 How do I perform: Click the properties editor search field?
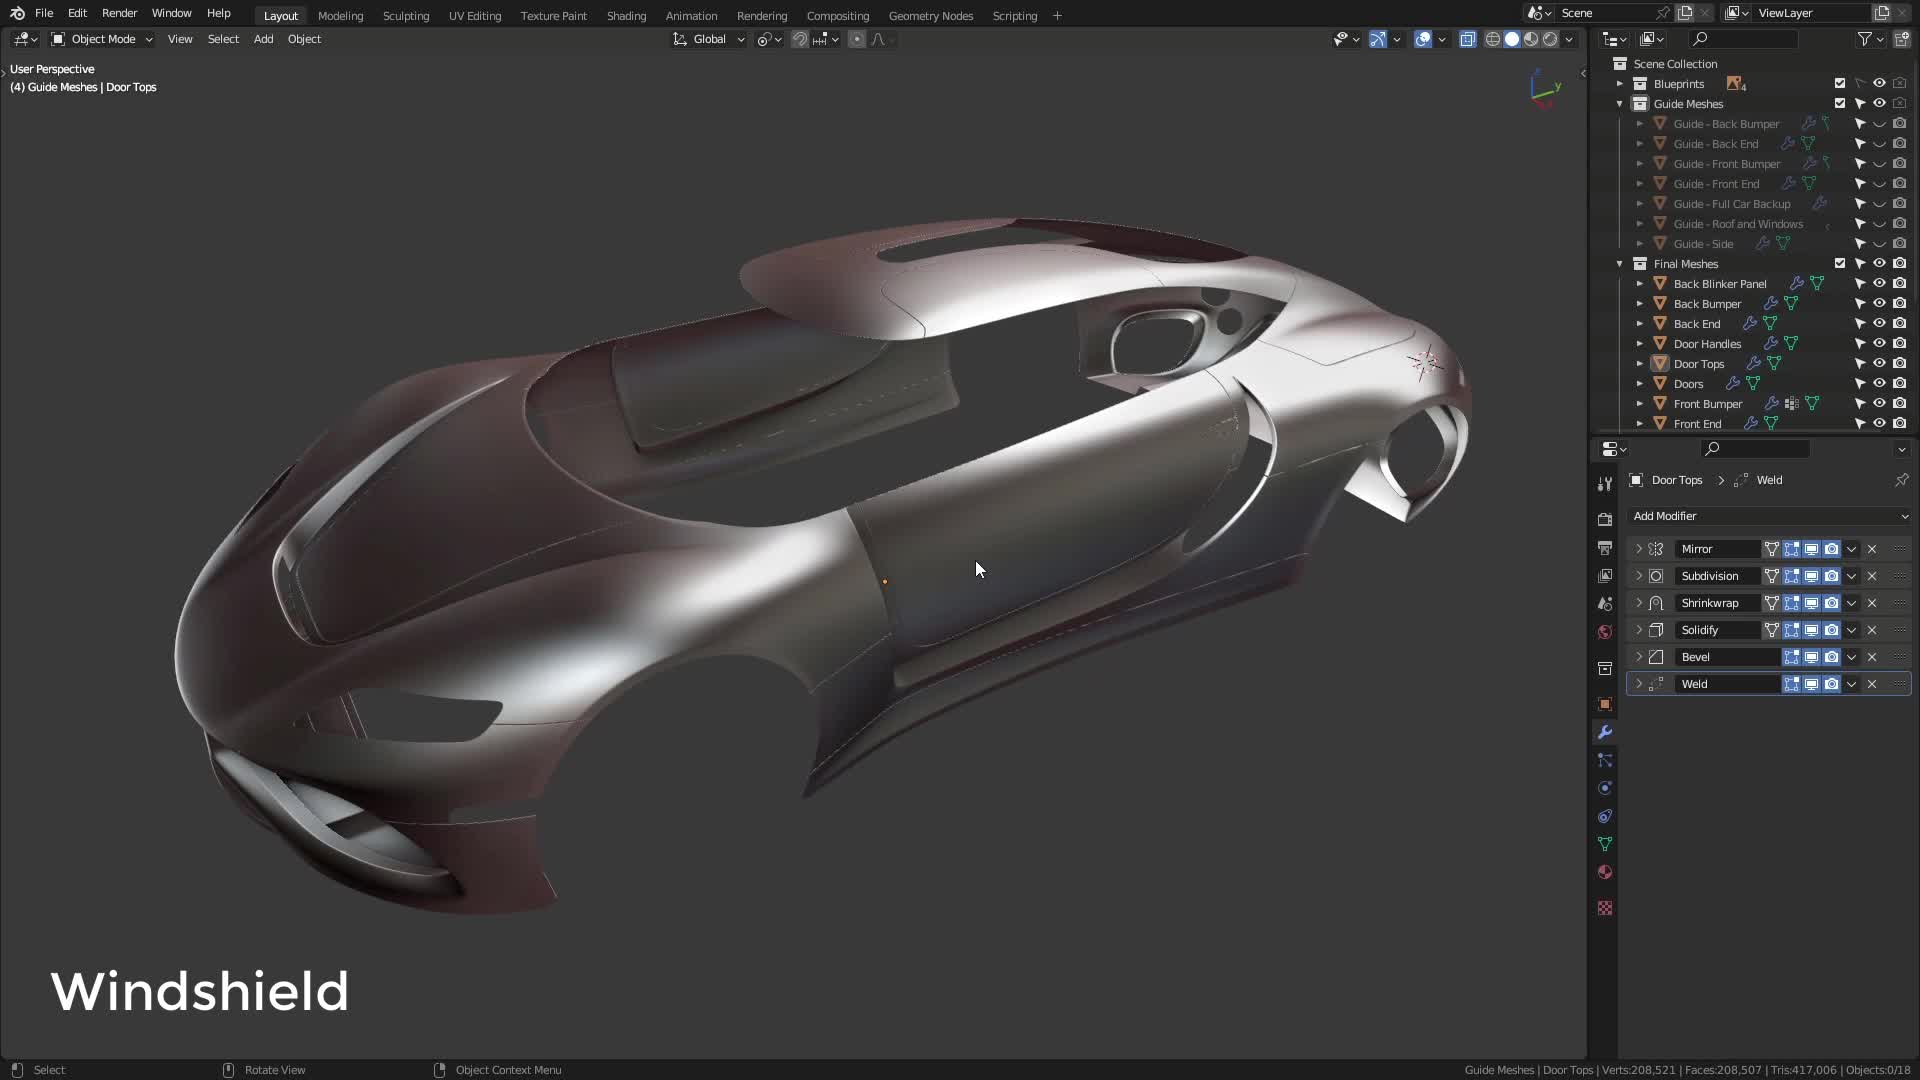tap(1756, 449)
